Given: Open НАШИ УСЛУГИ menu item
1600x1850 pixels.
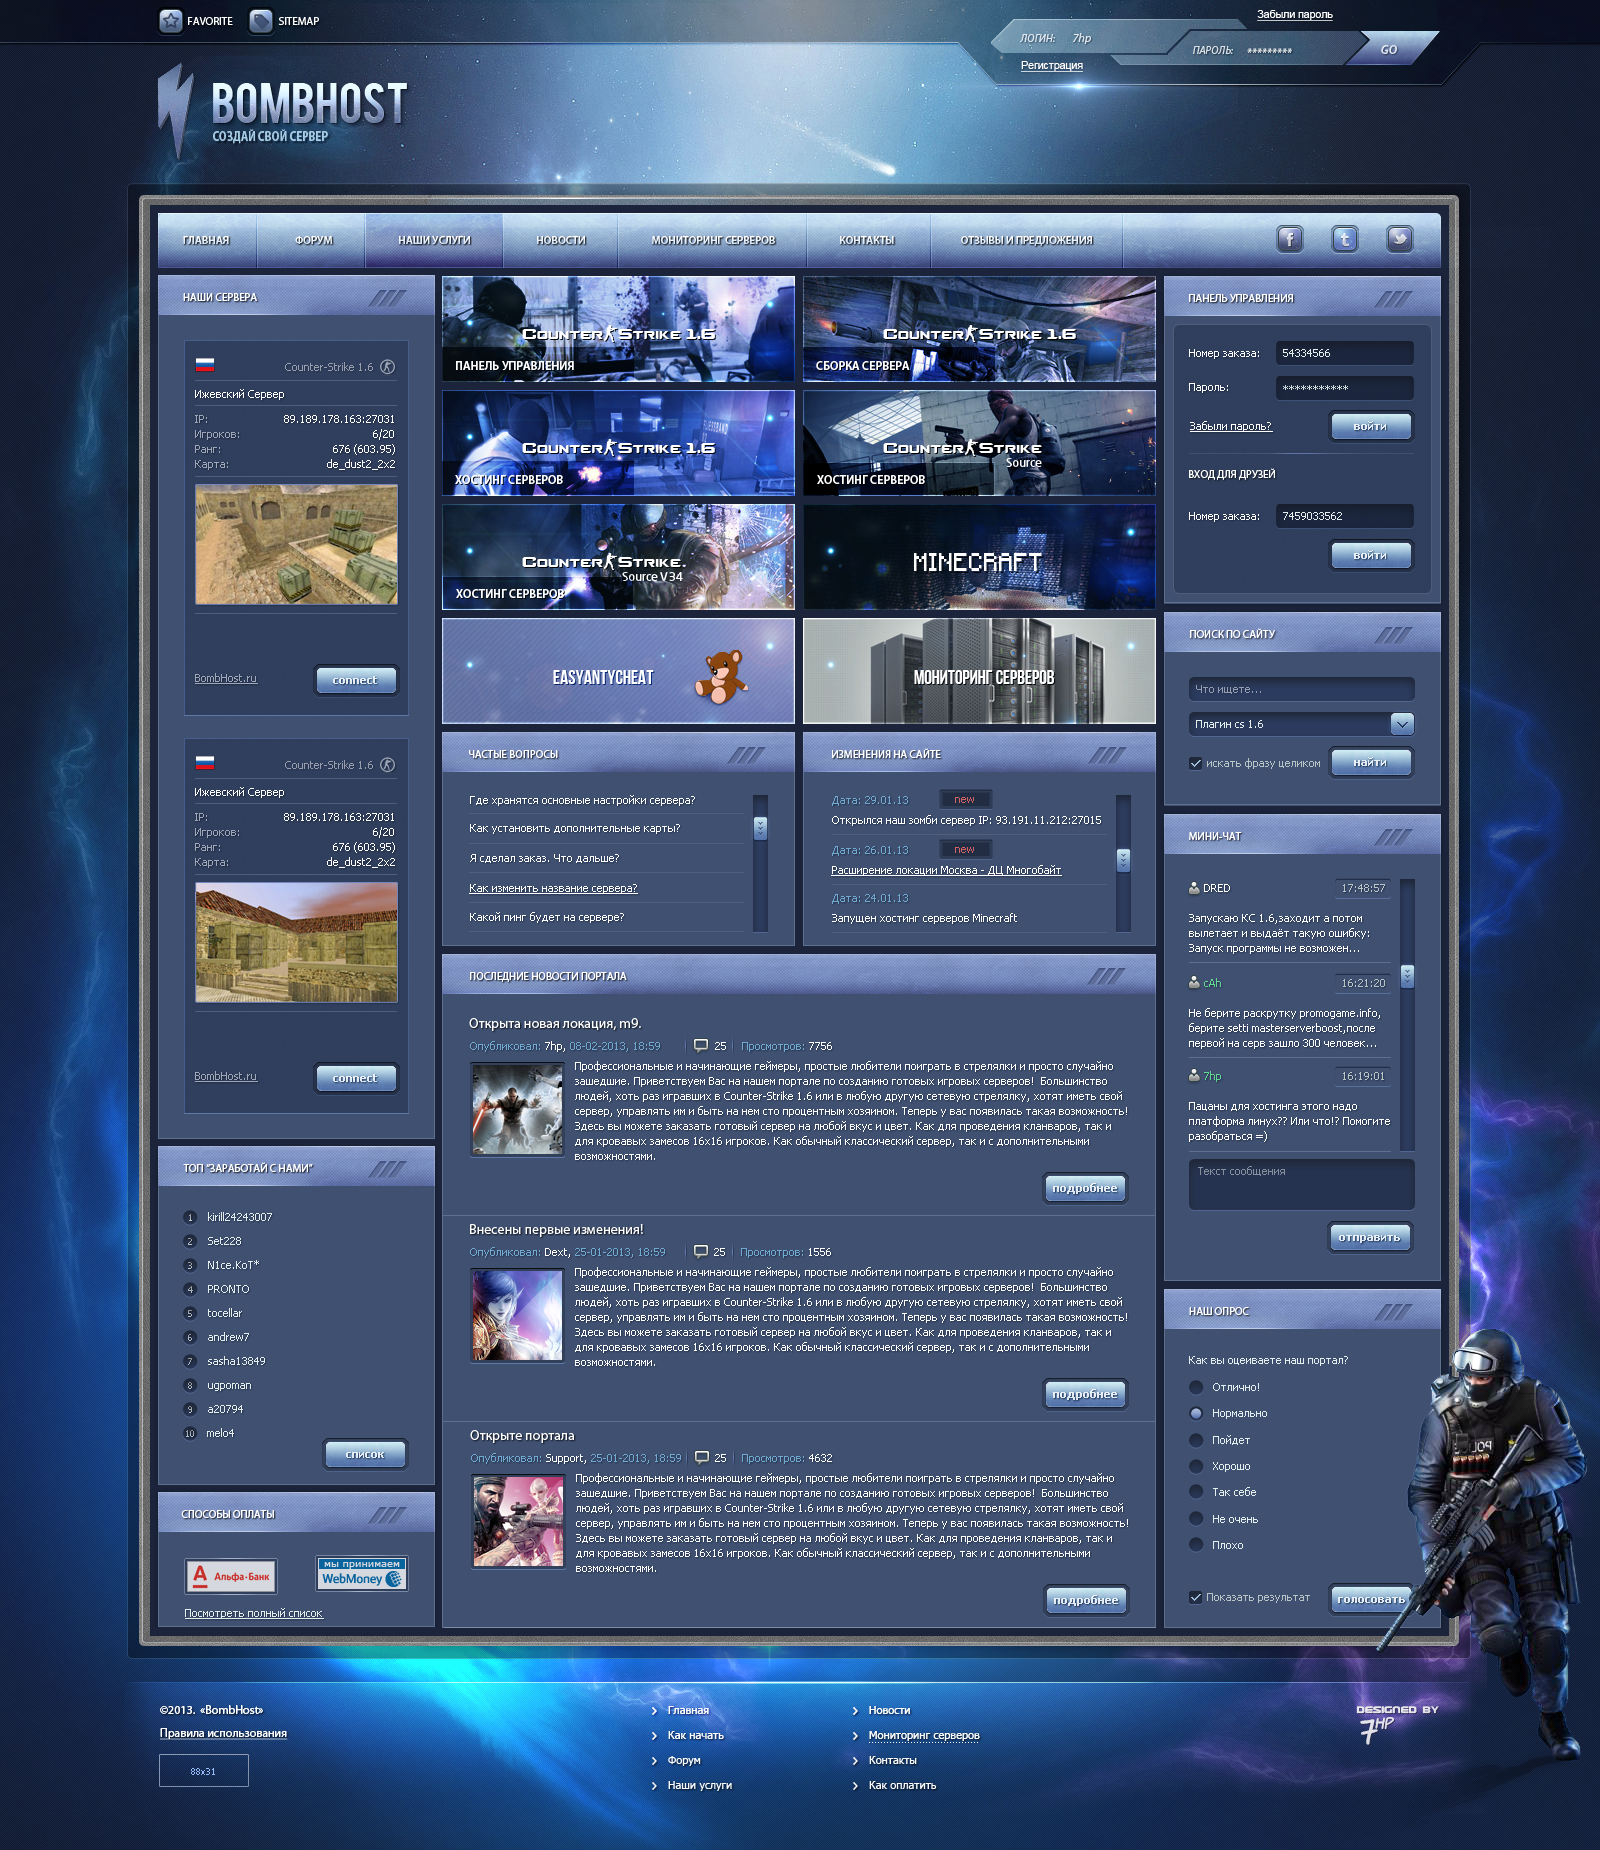Looking at the screenshot, I should tap(434, 240).
